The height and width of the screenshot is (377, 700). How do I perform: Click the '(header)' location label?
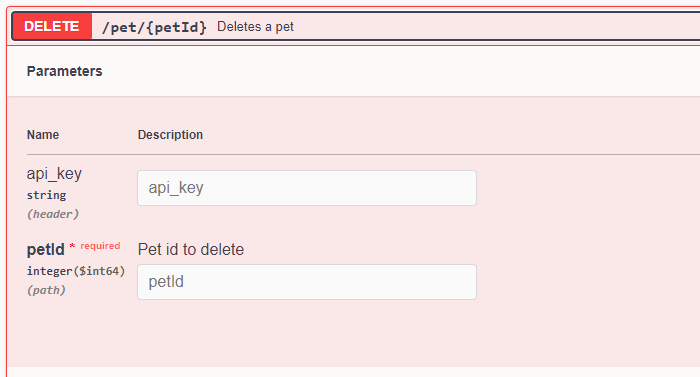53,214
